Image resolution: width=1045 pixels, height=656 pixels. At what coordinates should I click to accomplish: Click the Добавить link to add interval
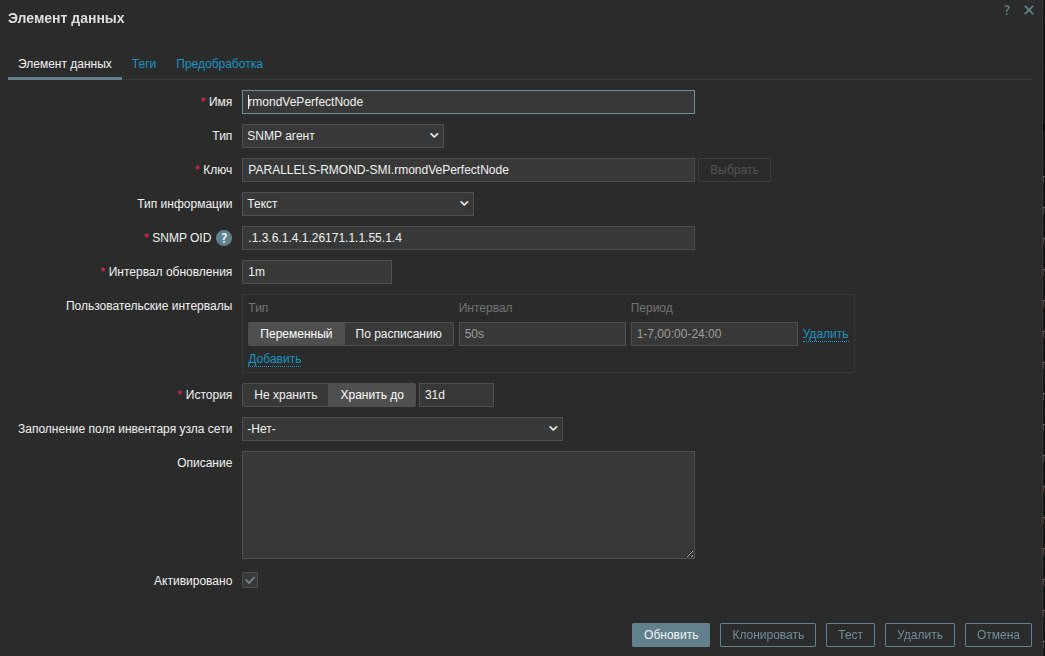pos(274,359)
